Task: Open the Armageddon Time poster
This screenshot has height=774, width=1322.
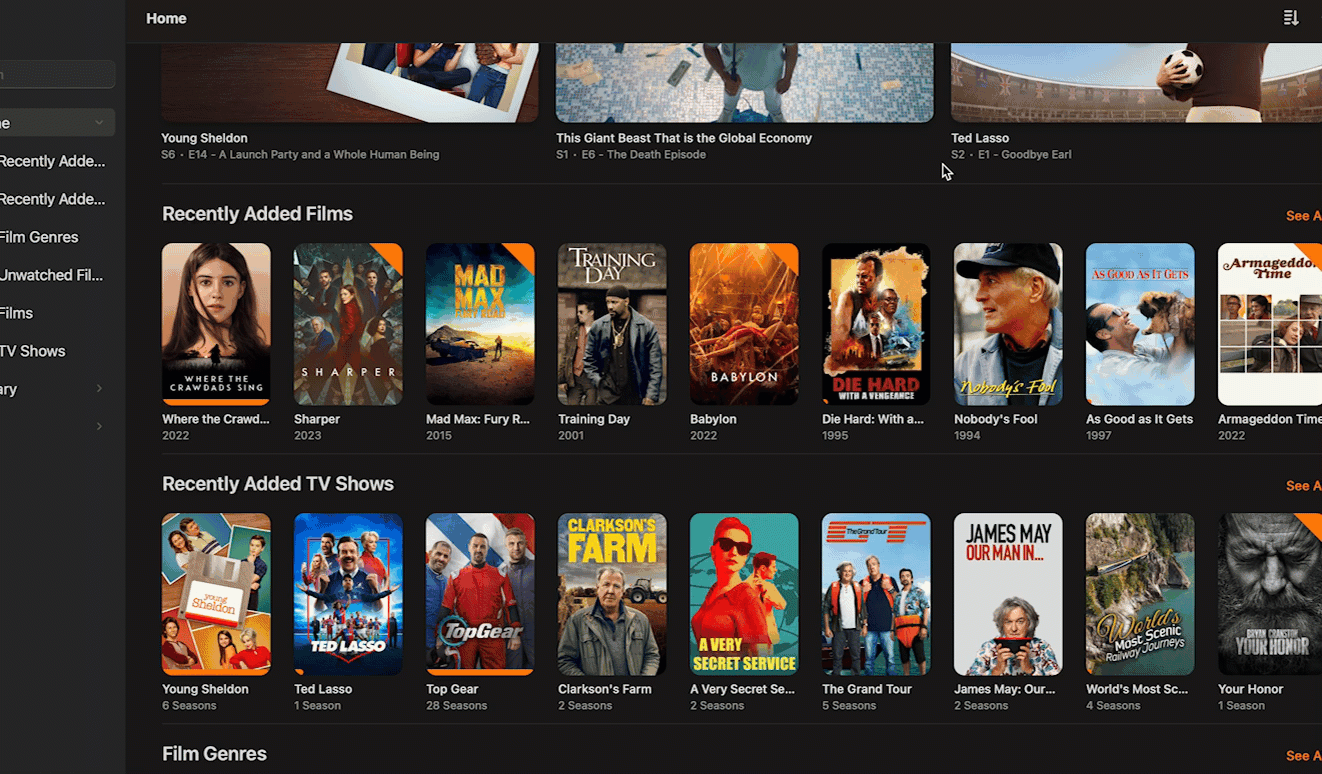Action: tap(1270, 324)
